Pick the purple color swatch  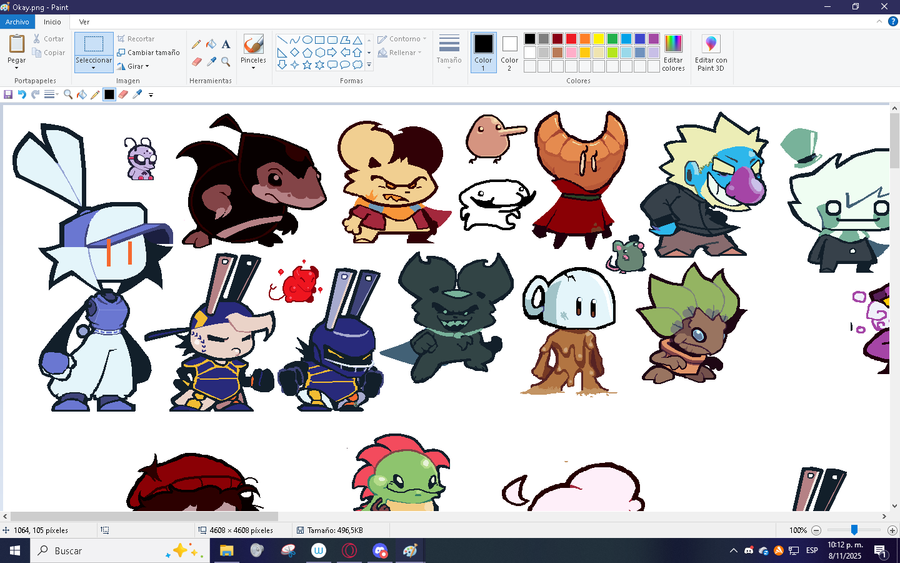point(654,39)
